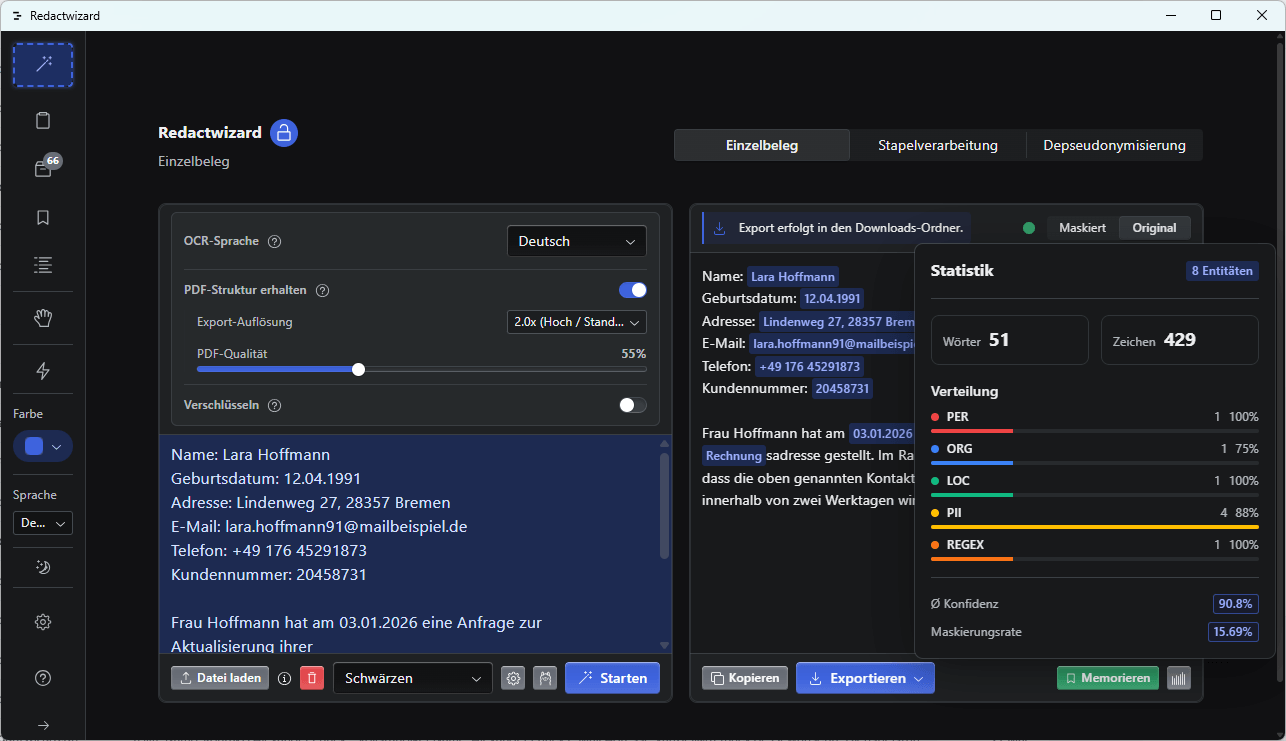Click the indented list icon in the sidebar
1286x741 pixels.
(43, 265)
